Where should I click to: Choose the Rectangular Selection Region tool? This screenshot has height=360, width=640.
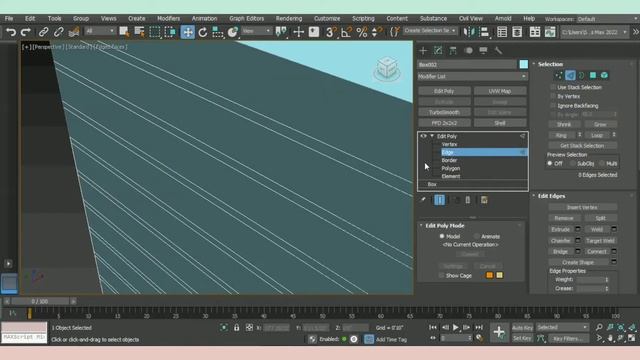click(x=155, y=32)
